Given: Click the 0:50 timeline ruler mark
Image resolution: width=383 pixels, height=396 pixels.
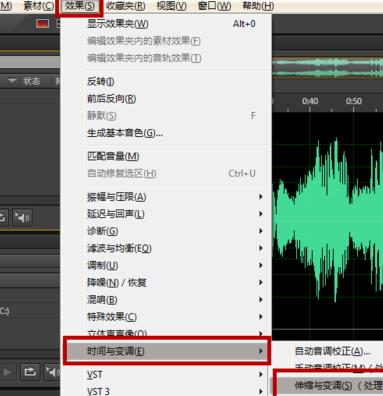Looking at the screenshot, I should (353, 101).
